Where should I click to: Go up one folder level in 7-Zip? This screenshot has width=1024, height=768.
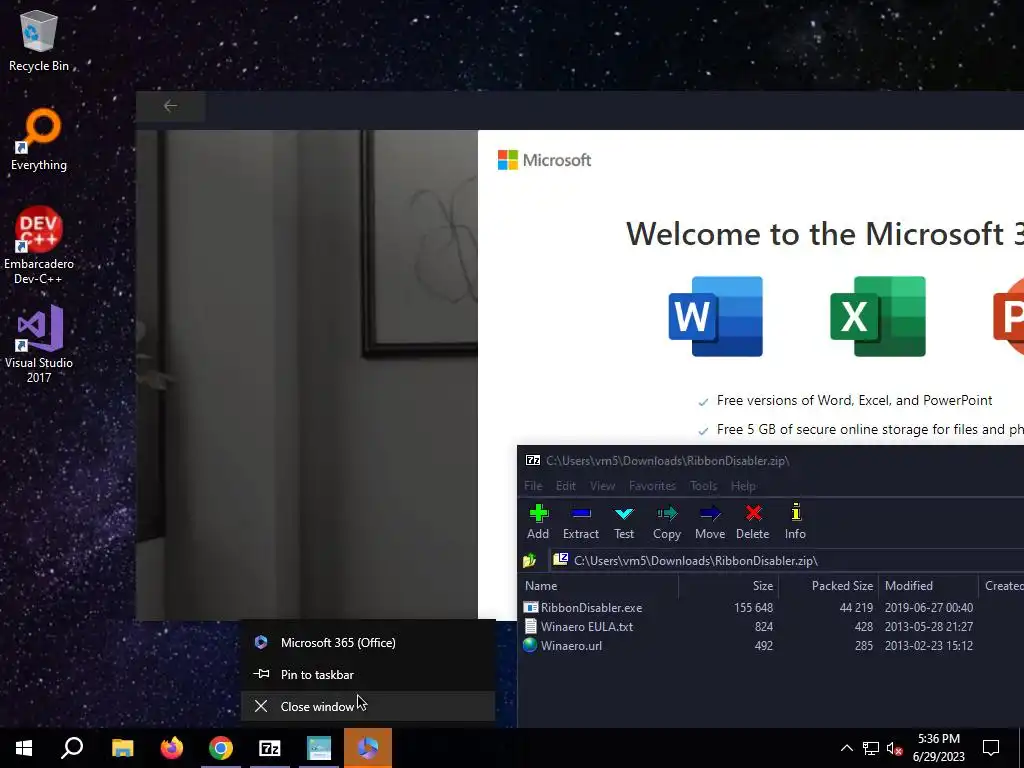pyautogui.click(x=530, y=560)
